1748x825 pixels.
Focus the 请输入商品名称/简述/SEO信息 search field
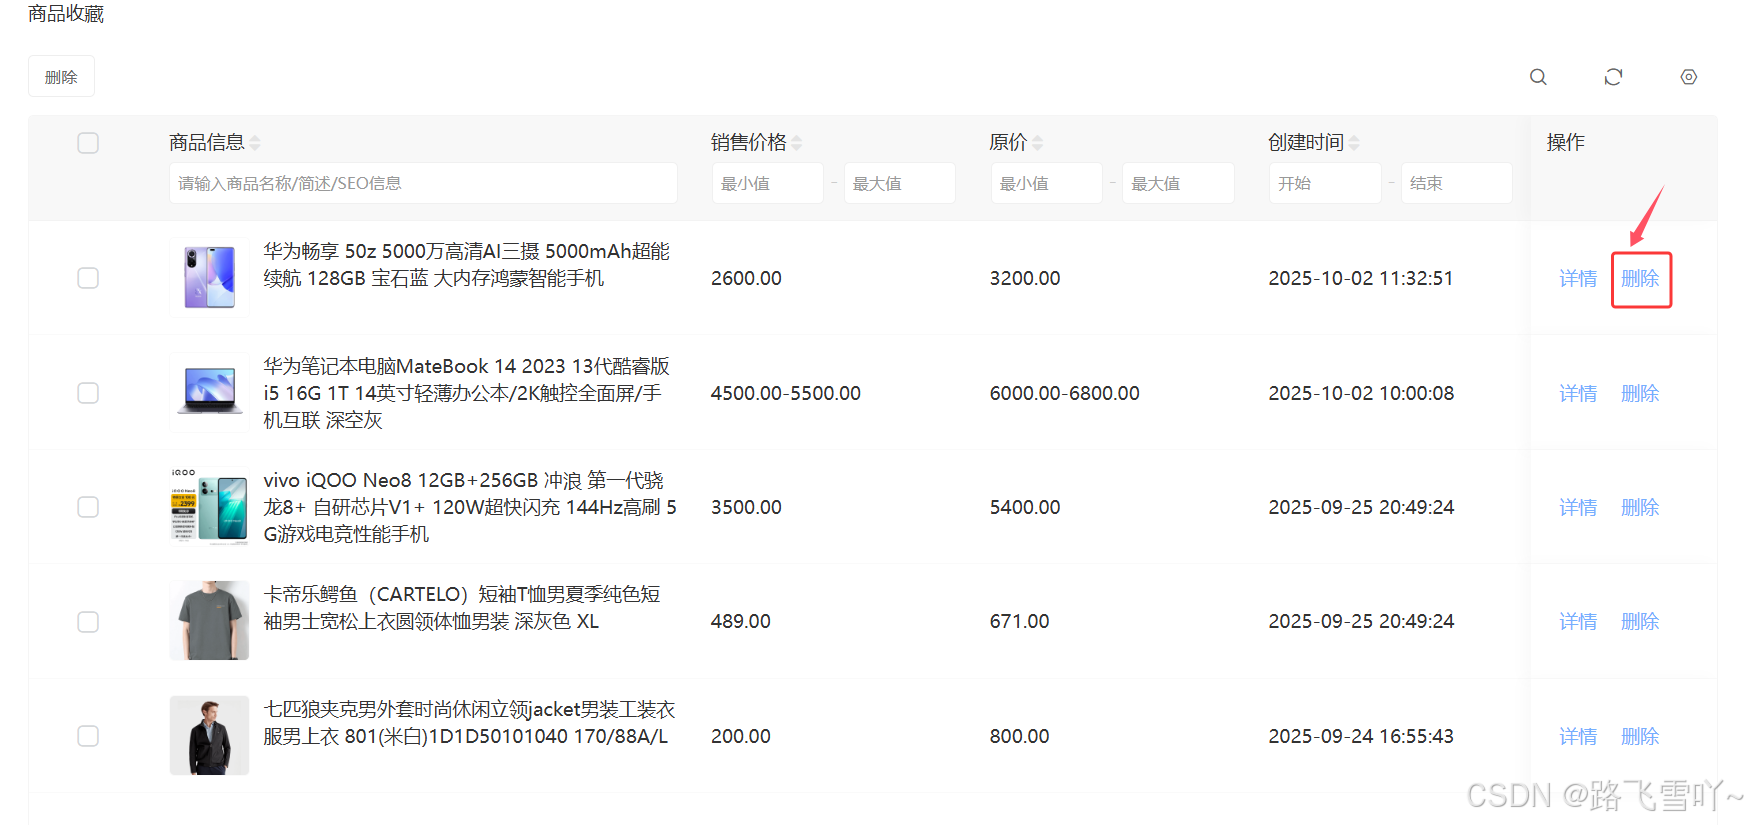coord(423,183)
